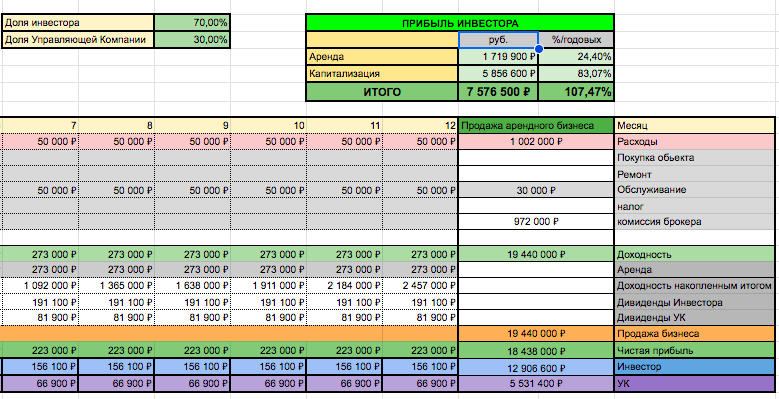Select the 'Доля инвестора' label cell
This screenshot has width=779, height=399.
pyautogui.click(x=78, y=22)
